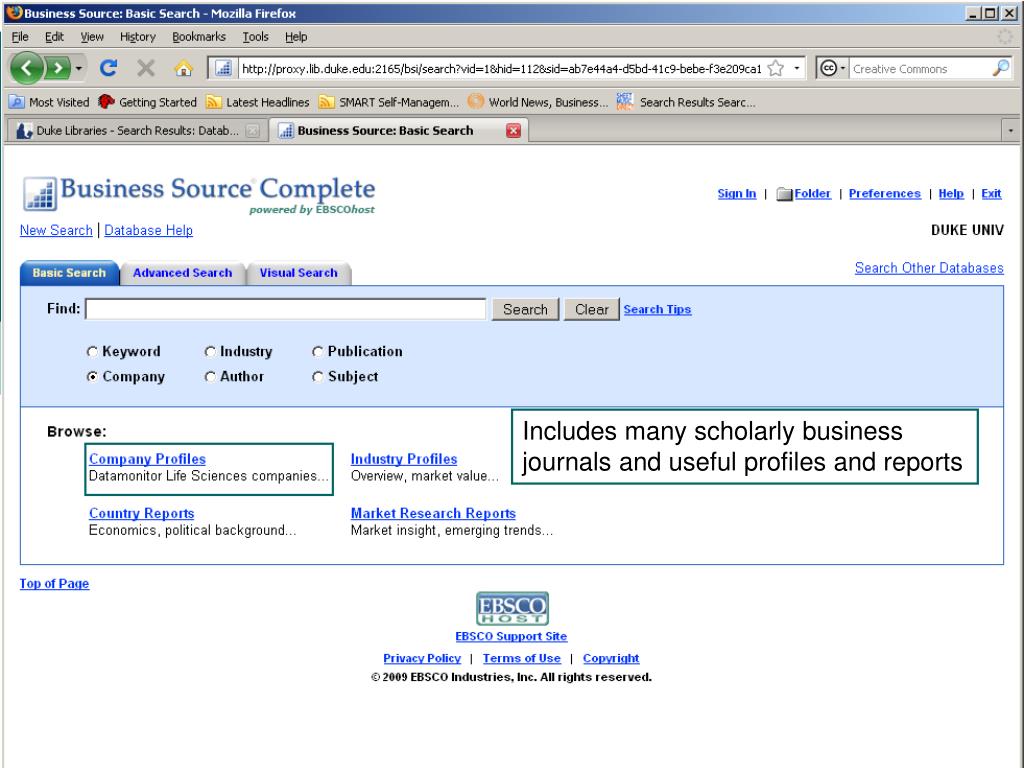Open the EBSCO Support Site link
Screen dimensions: 1024x768
click(x=511, y=636)
